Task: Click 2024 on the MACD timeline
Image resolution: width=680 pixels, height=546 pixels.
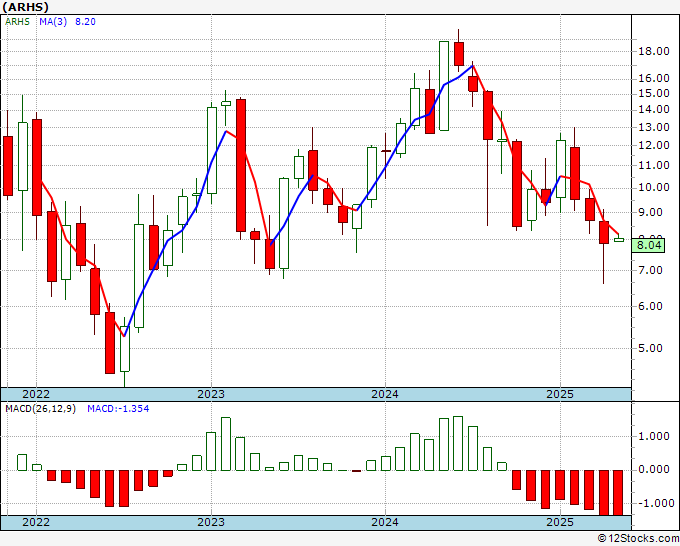Action: pyautogui.click(x=385, y=523)
